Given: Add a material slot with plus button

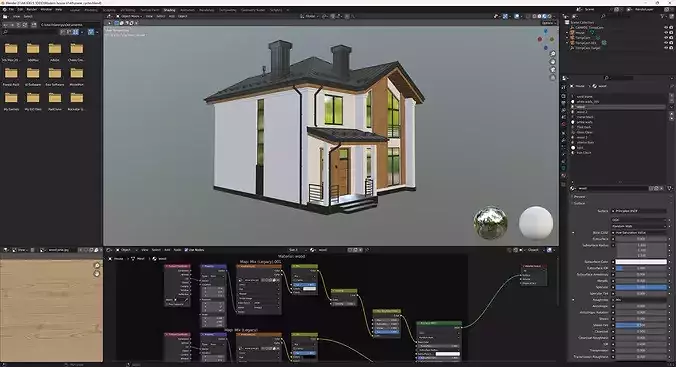Looking at the screenshot, I should (x=671, y=97).
